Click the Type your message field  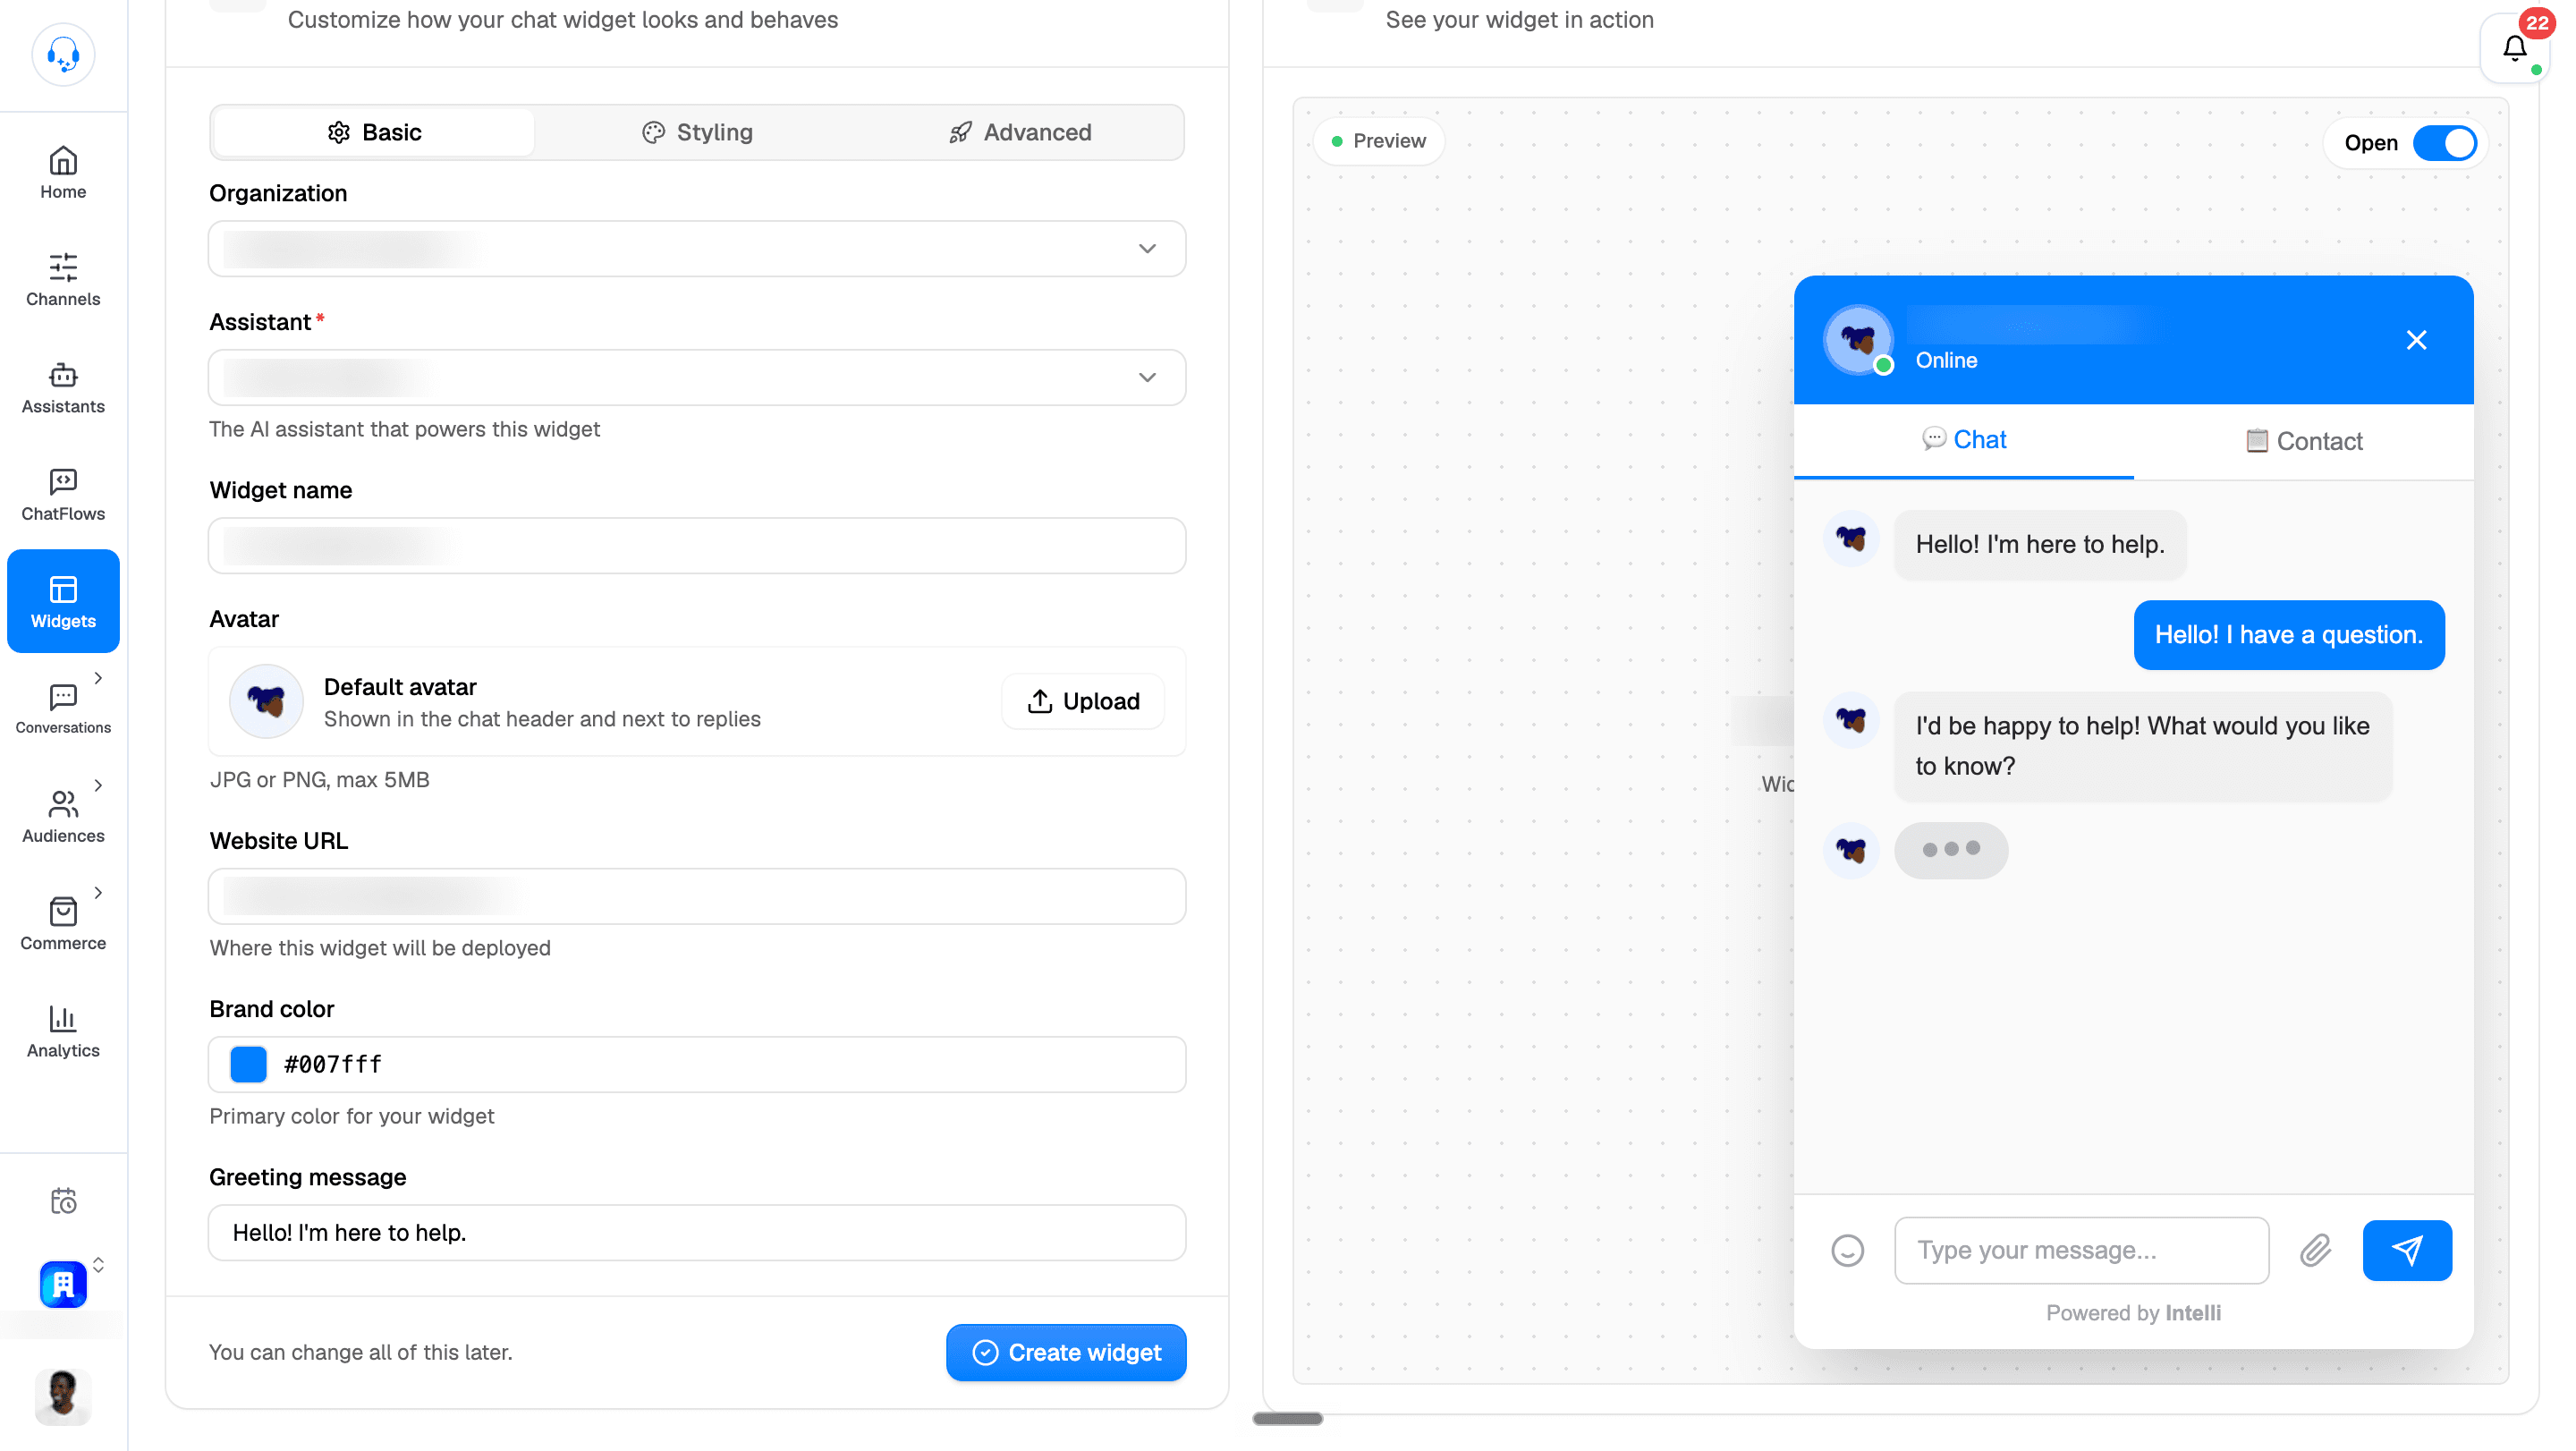coord(2081,1250)
